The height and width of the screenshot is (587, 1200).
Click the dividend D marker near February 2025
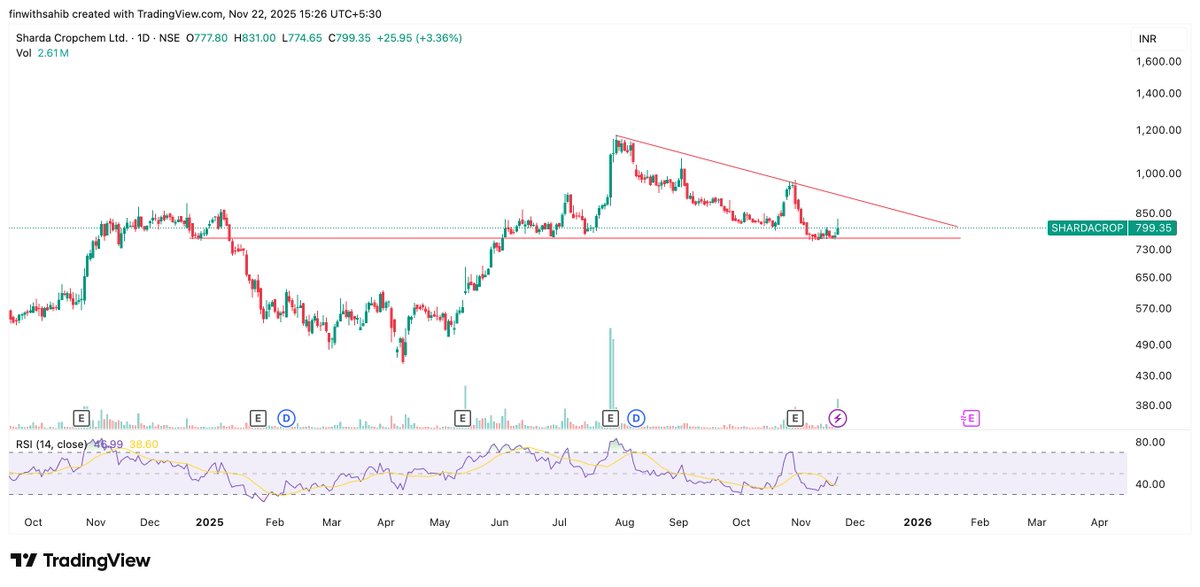point(285,418)
